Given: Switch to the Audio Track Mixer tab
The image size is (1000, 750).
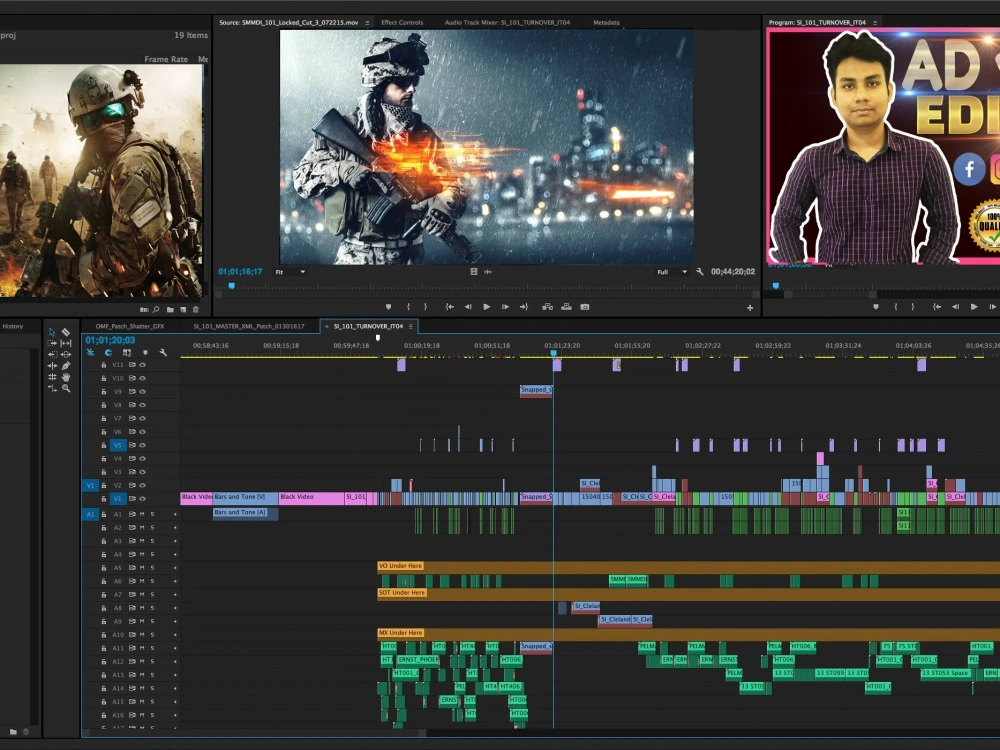Looking at the screenshot, I should pyautogui.click(x=507, y=22).
